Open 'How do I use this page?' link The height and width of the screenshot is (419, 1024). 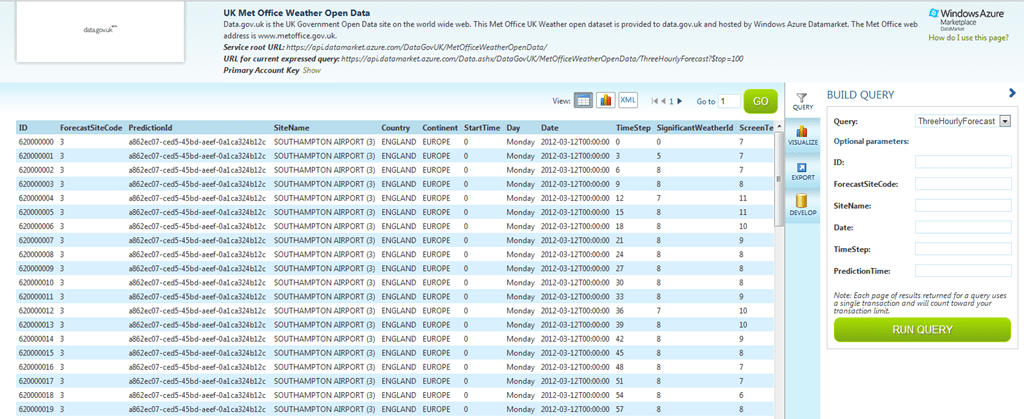click(968, 38)
